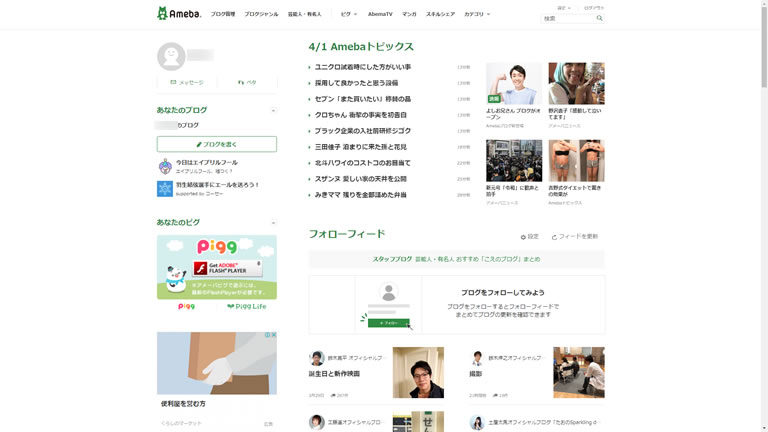The height and width of the screenshot is (432, 768).
Task: Open スキルシェア in the navigation
Action: coord(440,14)
